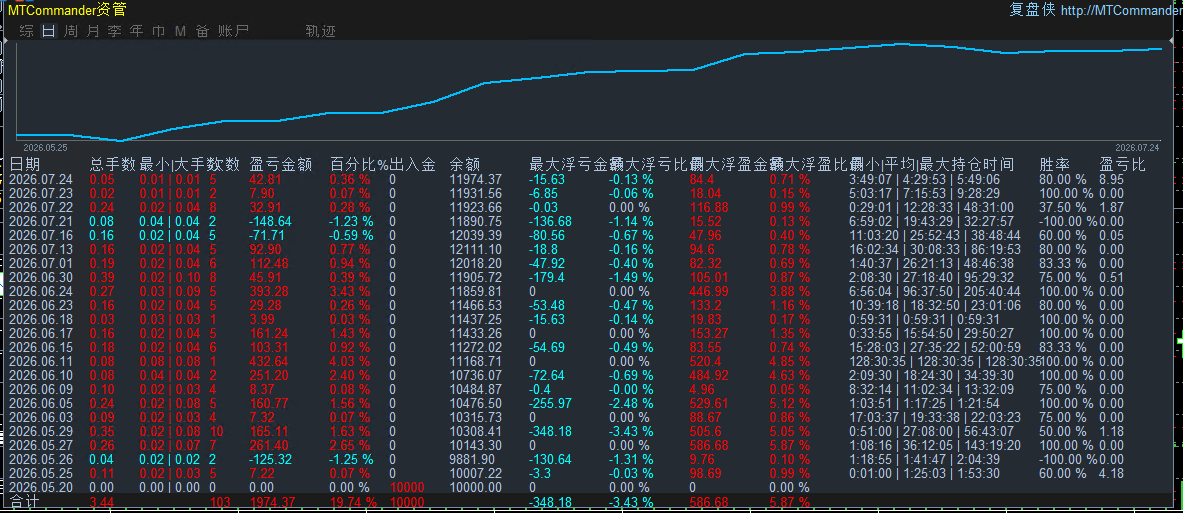Open the http://MTCommander link
This screenshot has height=513, width=1183.
click(x=1121, y=10)
